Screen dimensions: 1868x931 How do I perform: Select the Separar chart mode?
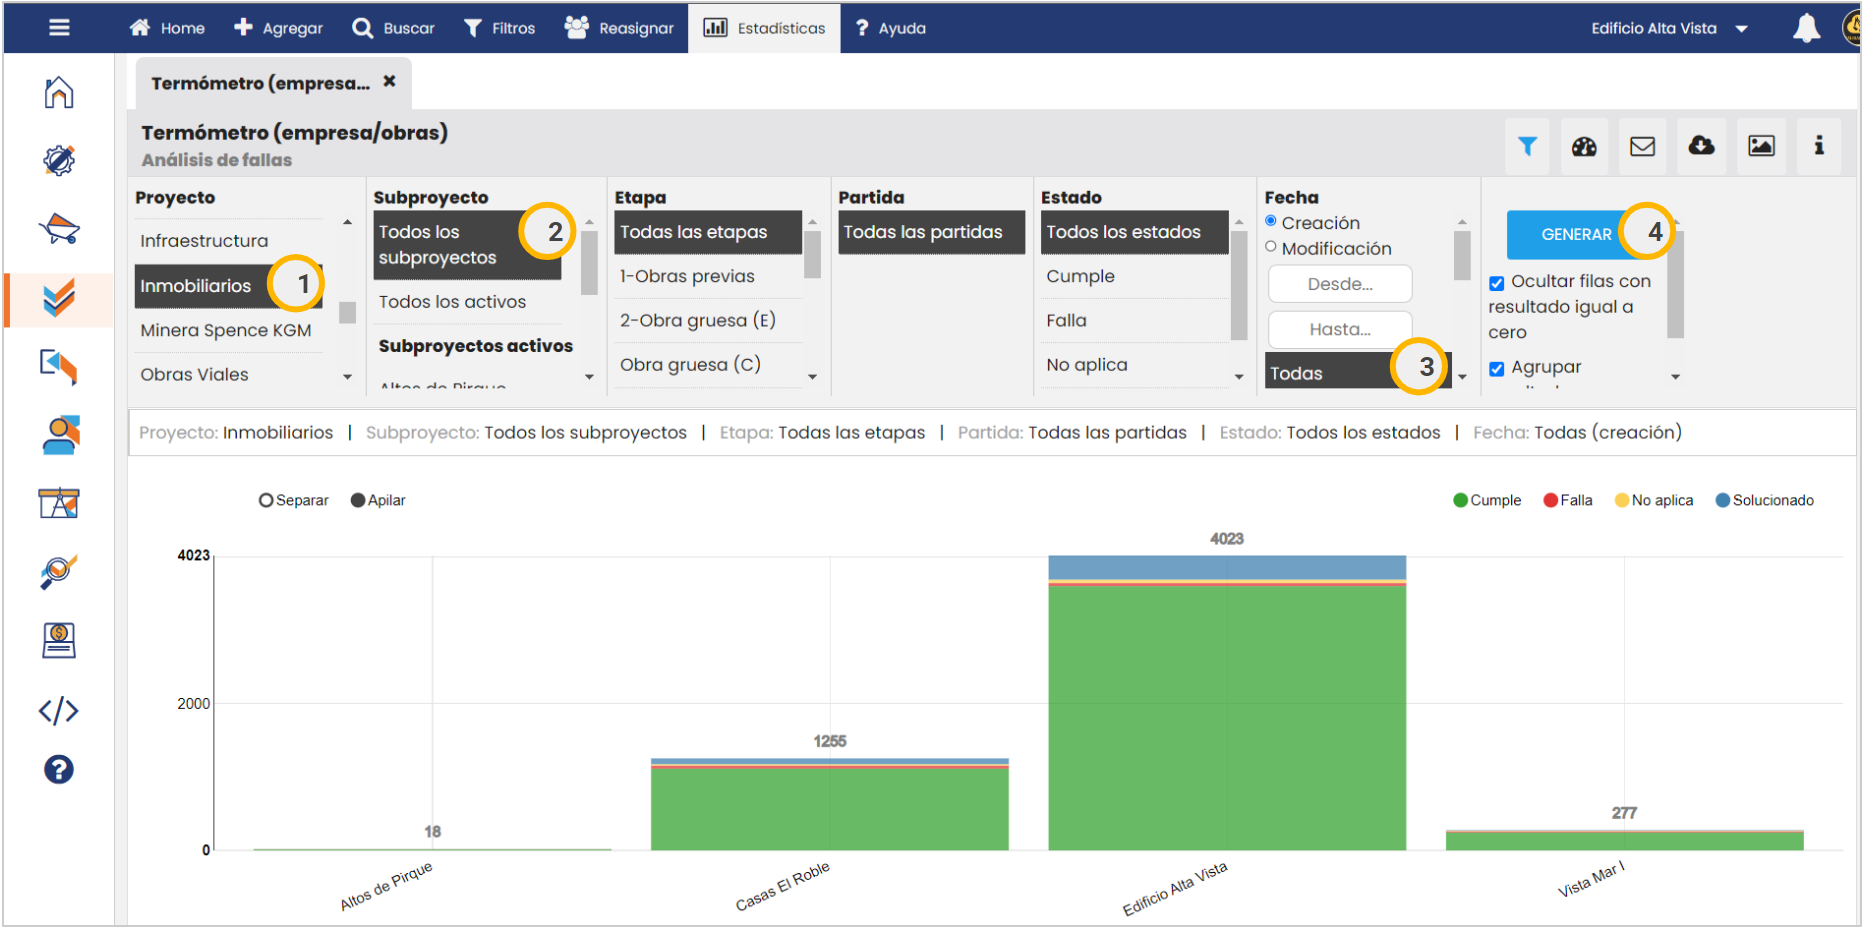pos(266,502)
